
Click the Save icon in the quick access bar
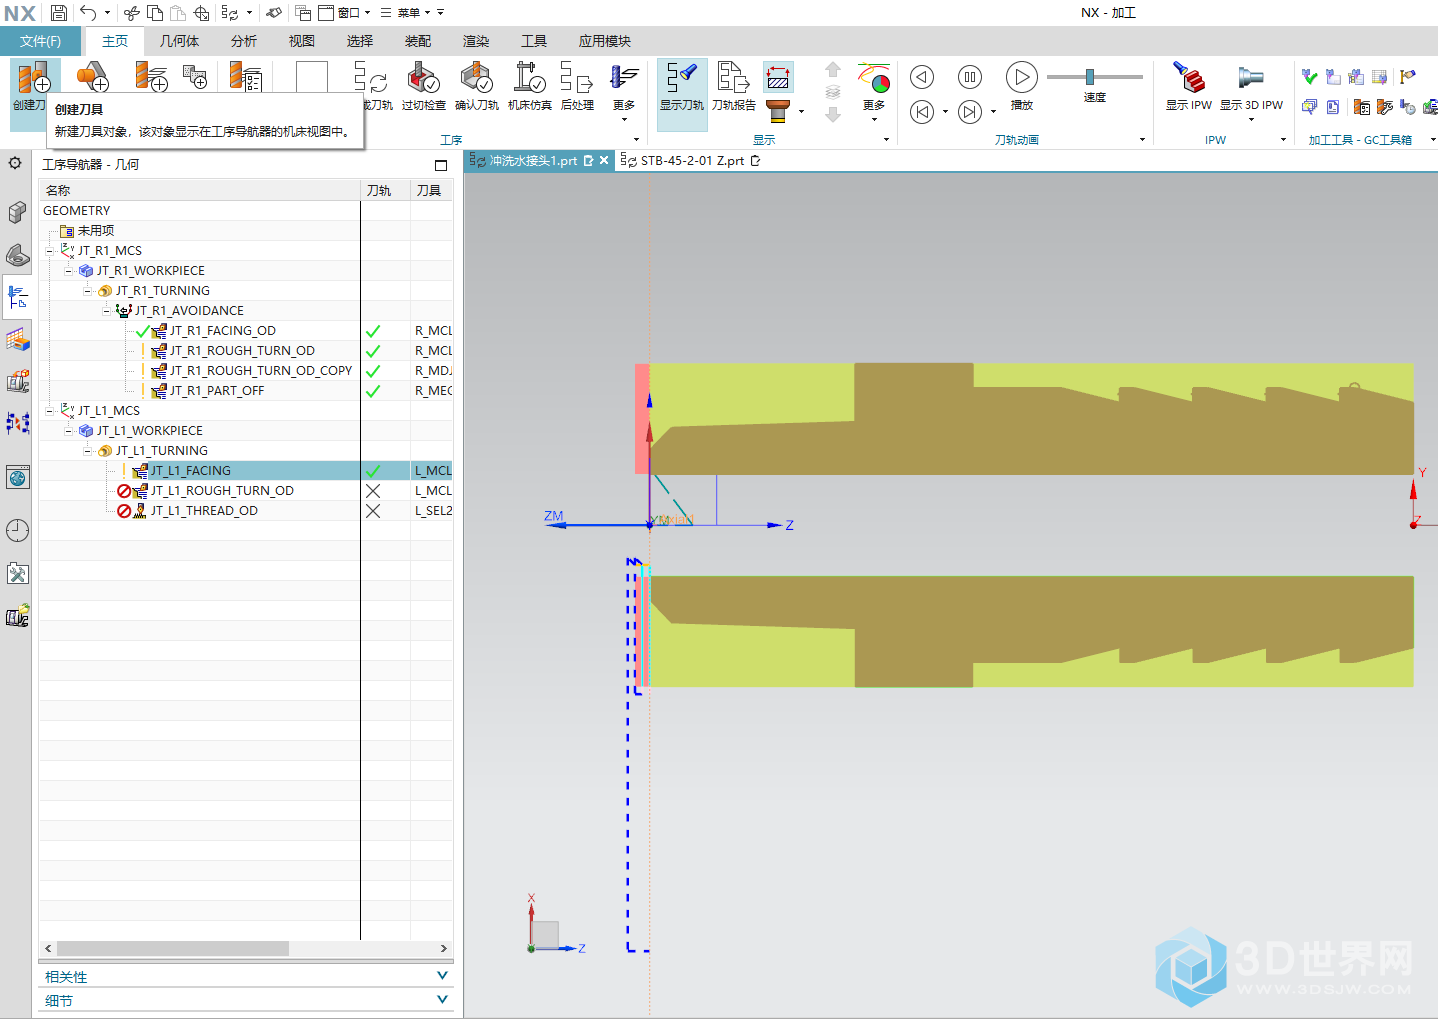59,13
